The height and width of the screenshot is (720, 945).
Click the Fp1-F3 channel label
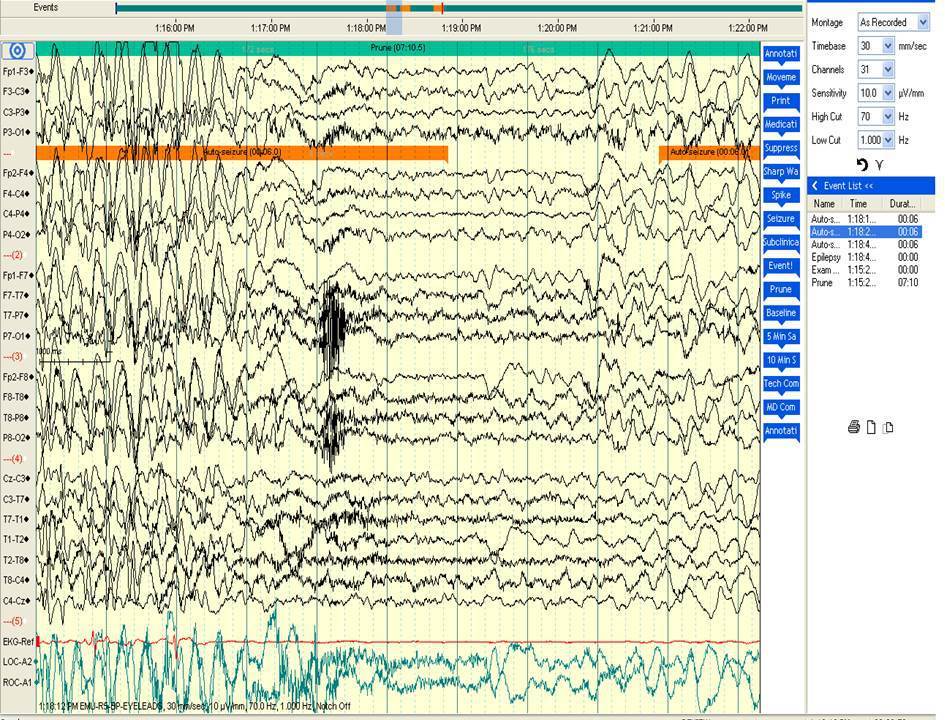click(x=17, y=72)
